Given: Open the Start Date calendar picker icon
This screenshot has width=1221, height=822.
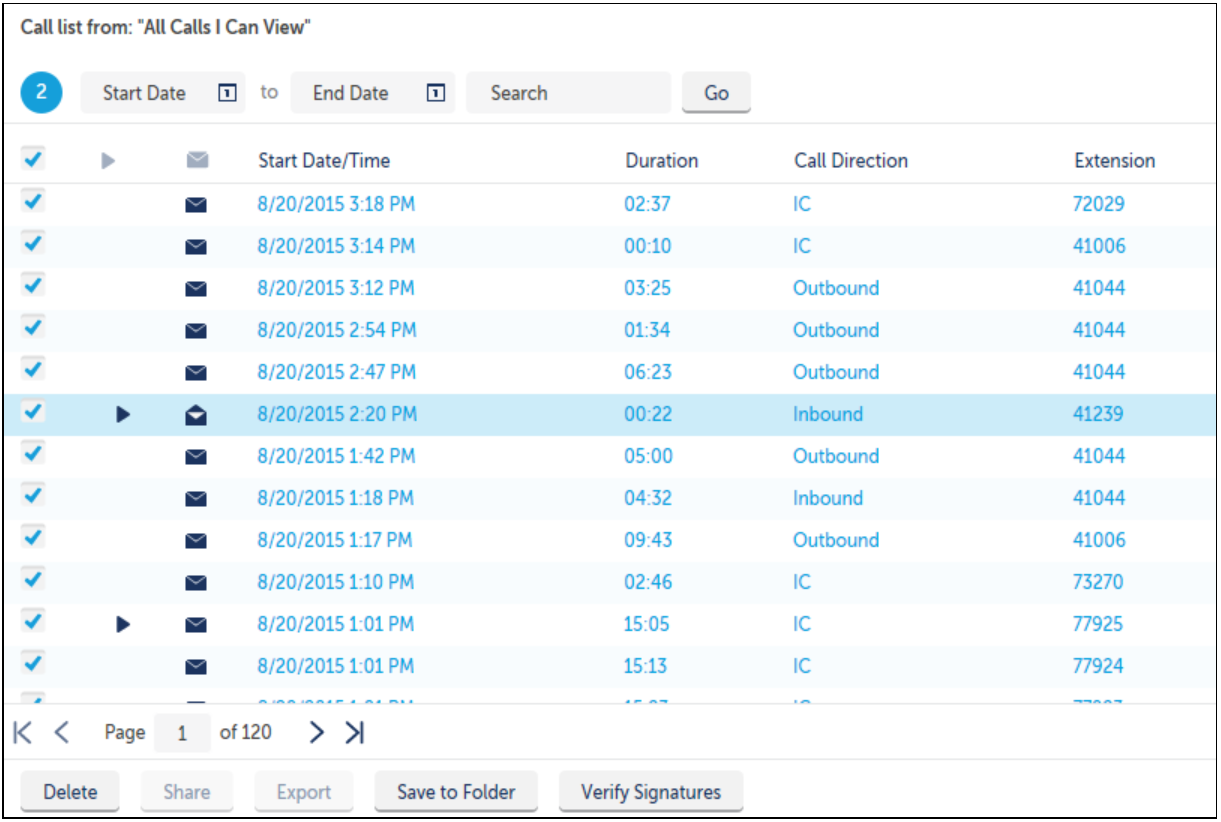Looking at the screenshot, I should [x=227, y=93].
